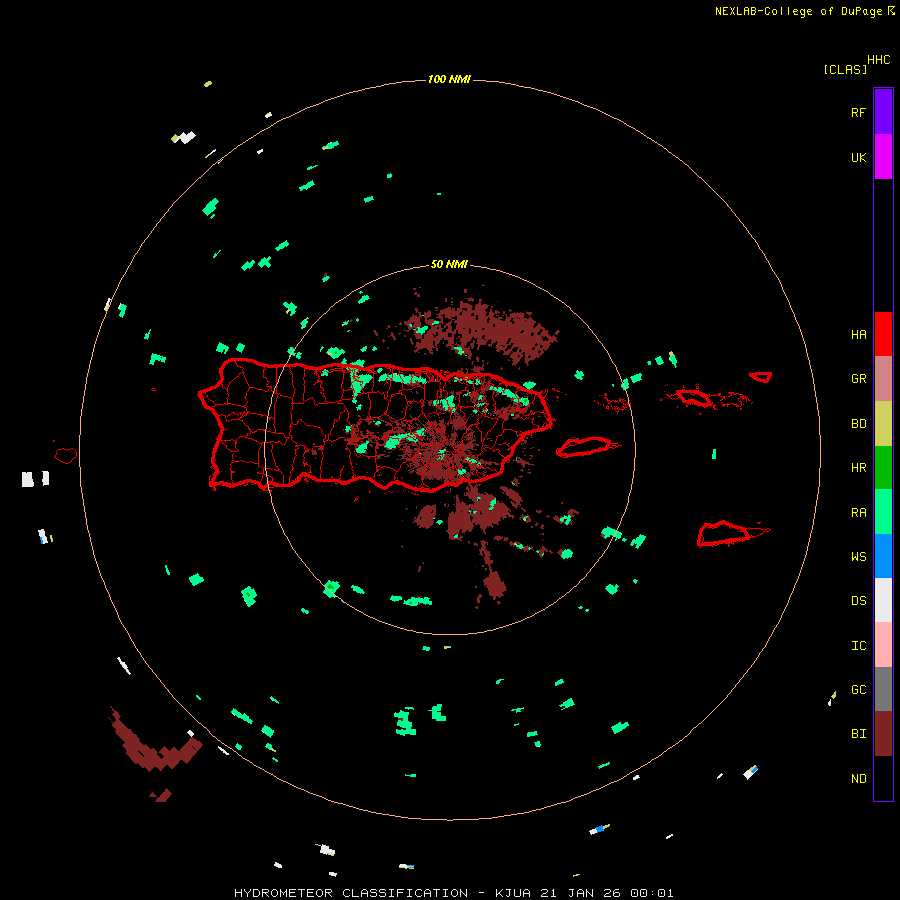This screenshot has height=900, width=900.
Task: Pick the dark green HR legend swatch
Action: 883,468
